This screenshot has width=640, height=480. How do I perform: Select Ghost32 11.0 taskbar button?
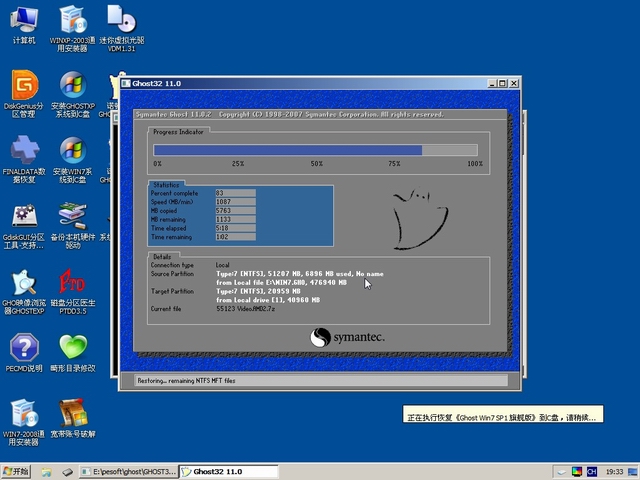pos(229,471)
